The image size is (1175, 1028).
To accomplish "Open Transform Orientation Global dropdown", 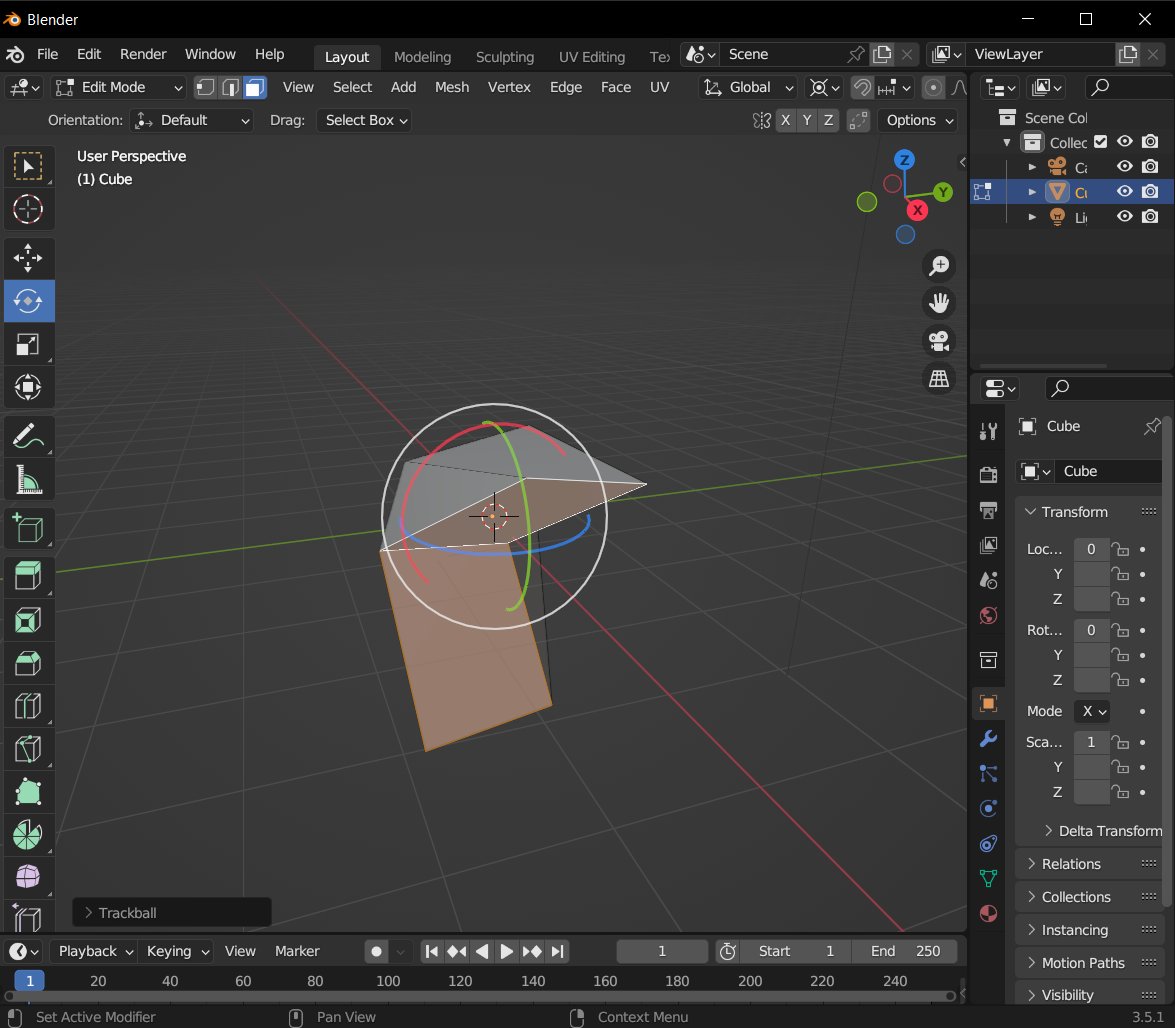I will (748, 88).
